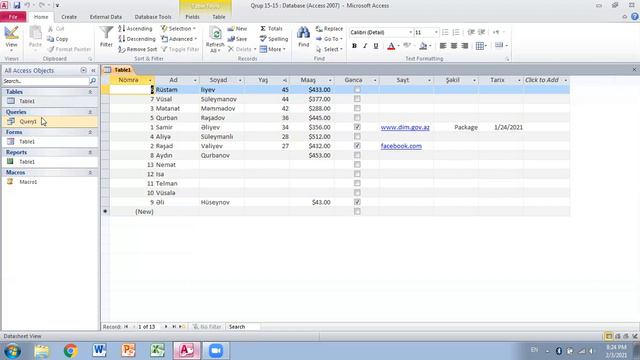Click the Replace command
This screenshot has width=640, height=360.
329,29
